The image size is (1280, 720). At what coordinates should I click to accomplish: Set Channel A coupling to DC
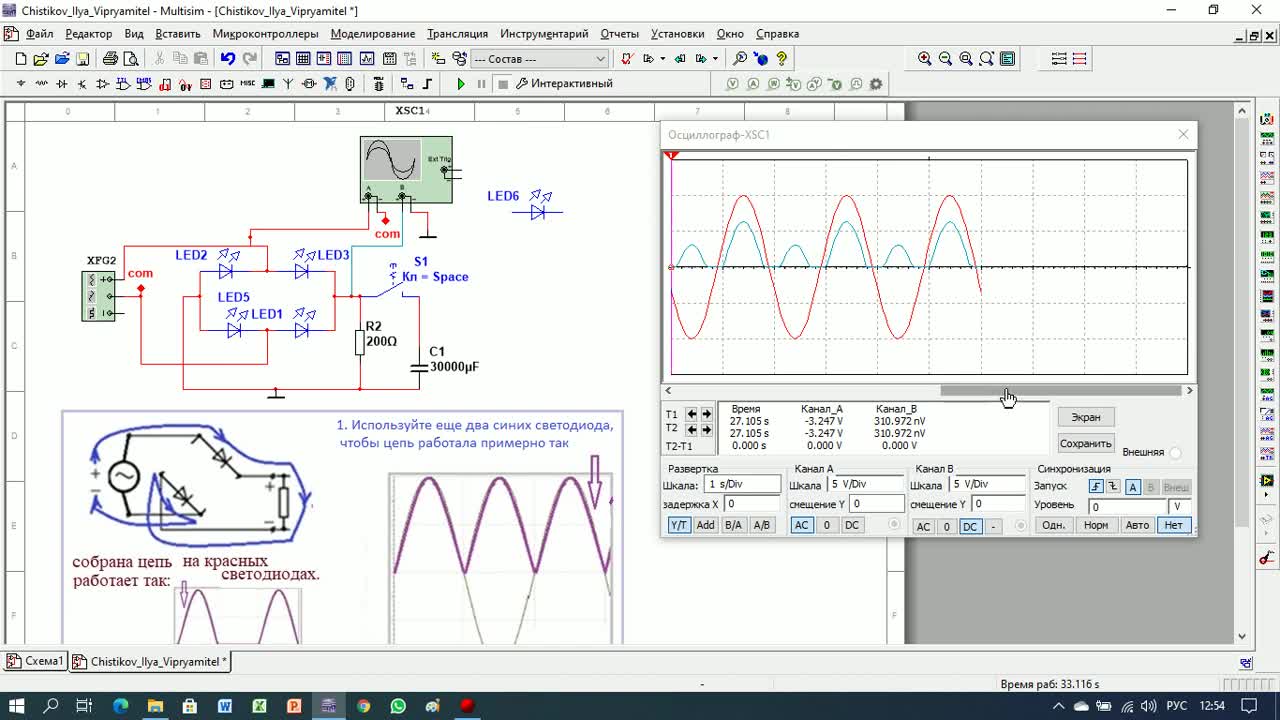[852, 525]
